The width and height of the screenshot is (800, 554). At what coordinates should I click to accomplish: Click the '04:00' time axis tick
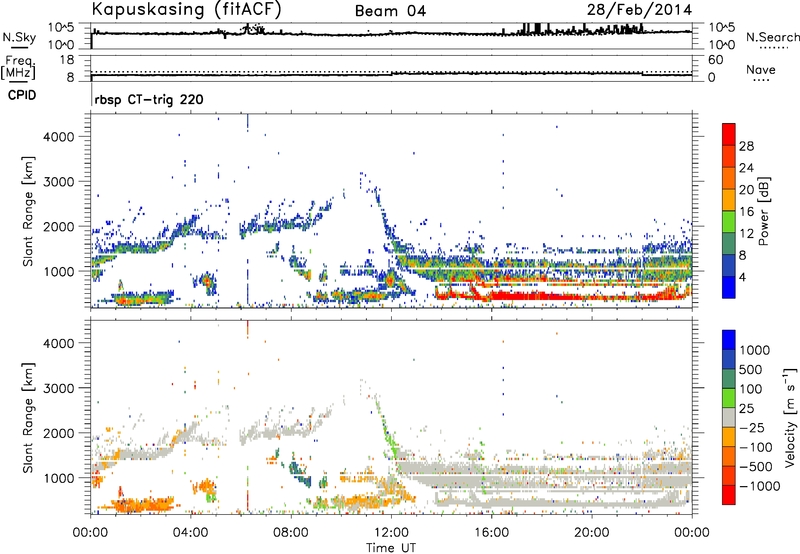[191, 533]
